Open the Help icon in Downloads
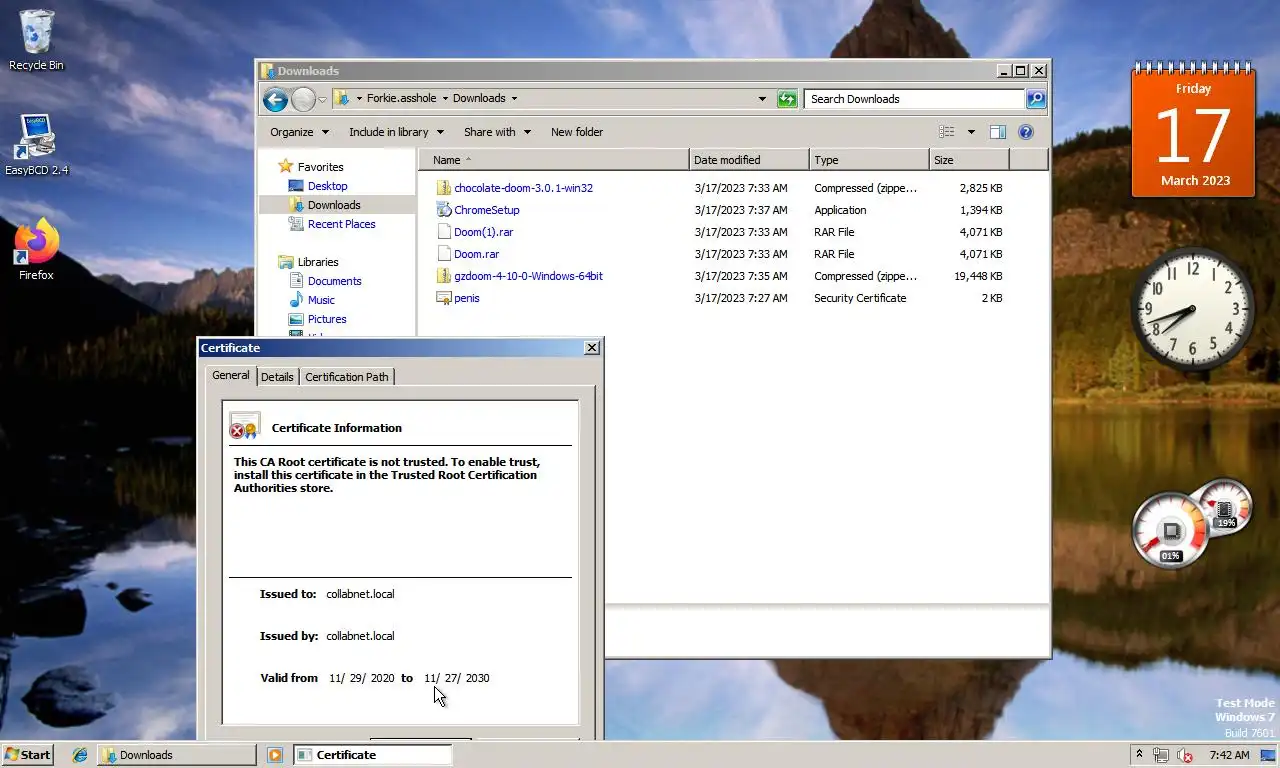 (x=1025, y=132)
